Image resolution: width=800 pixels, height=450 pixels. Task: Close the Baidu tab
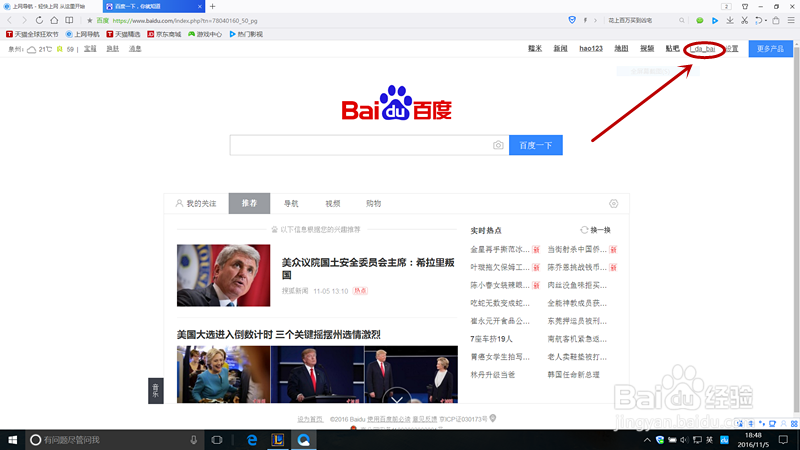coord(199,6)
